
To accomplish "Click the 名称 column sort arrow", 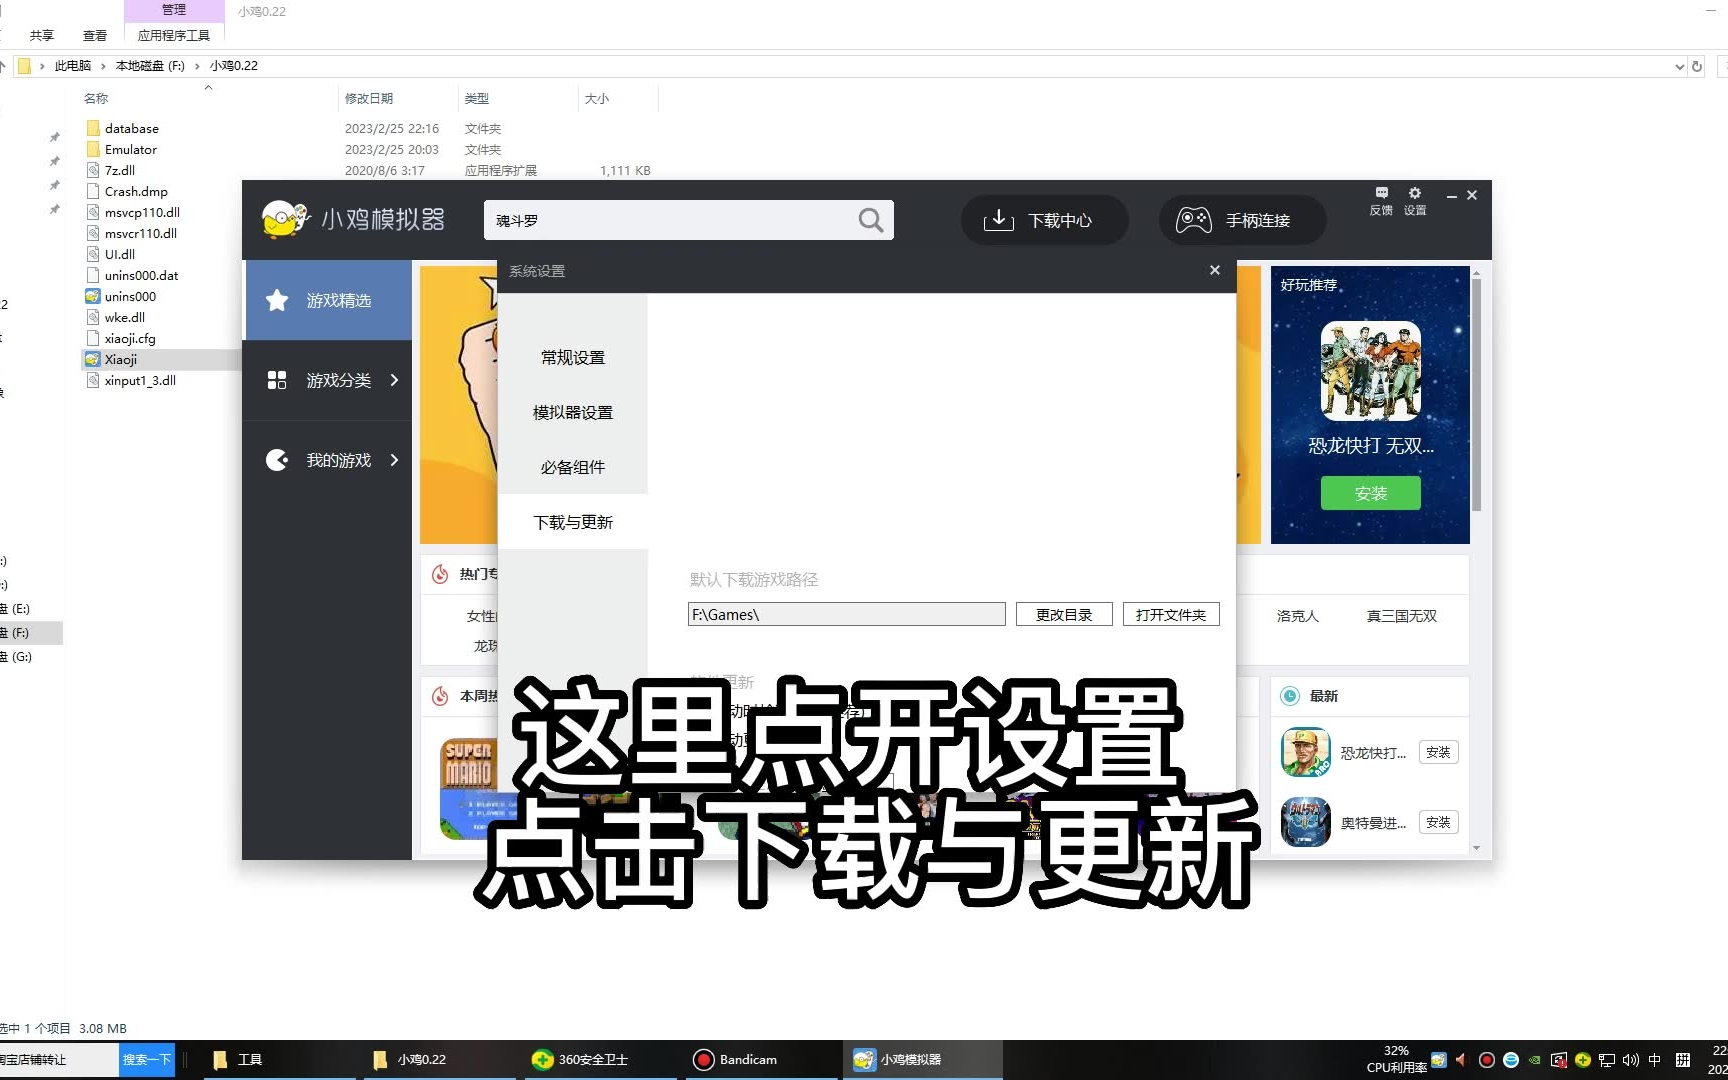I will point(209,87).
